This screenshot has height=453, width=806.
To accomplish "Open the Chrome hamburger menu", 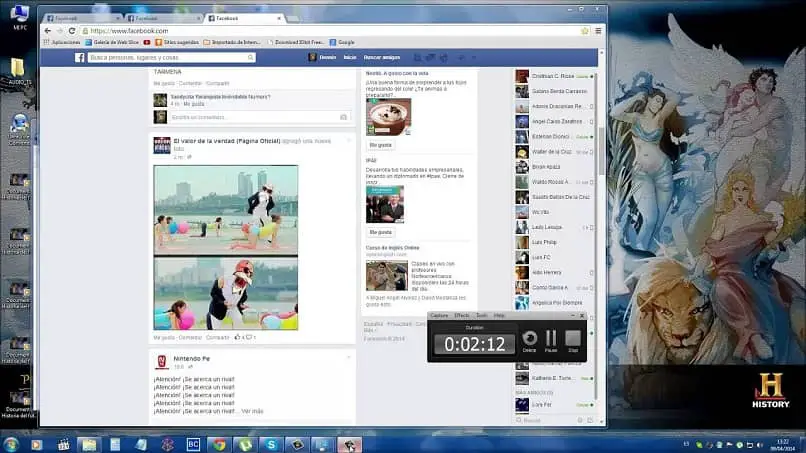I will pos(597,31).
